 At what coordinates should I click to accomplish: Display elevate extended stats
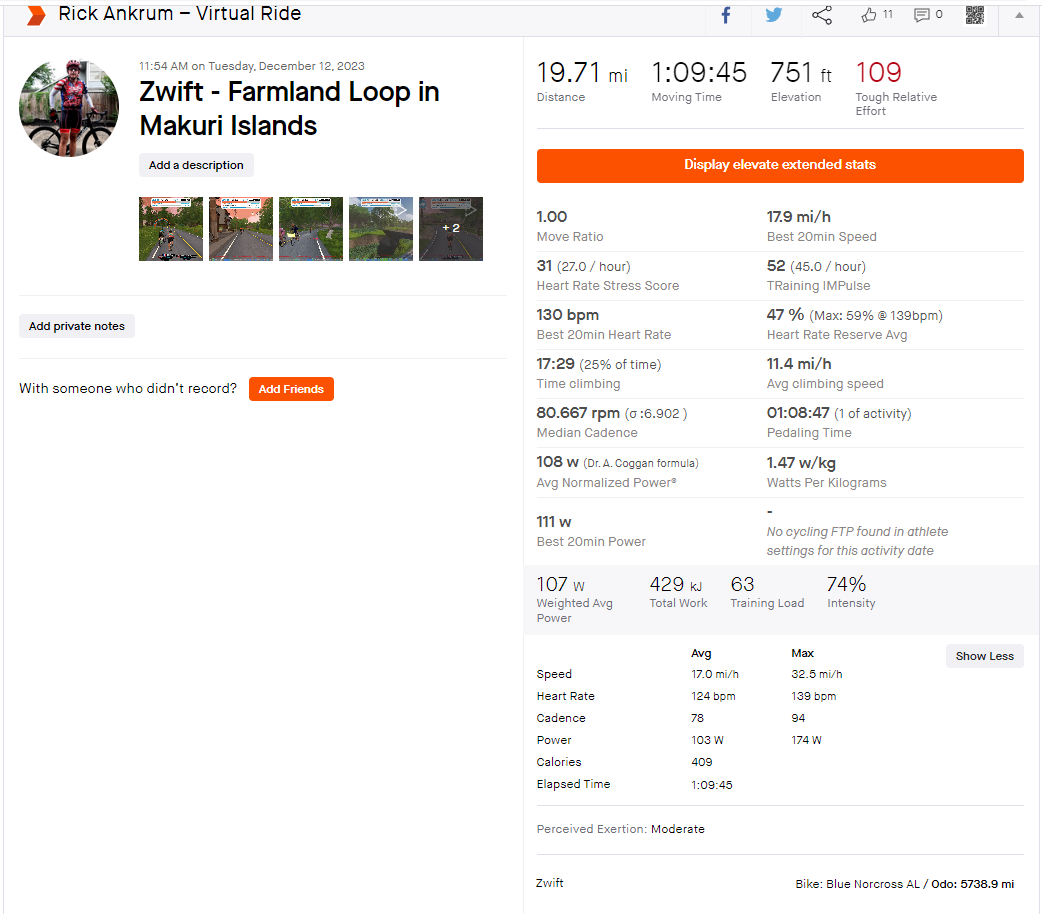[780, 166]
